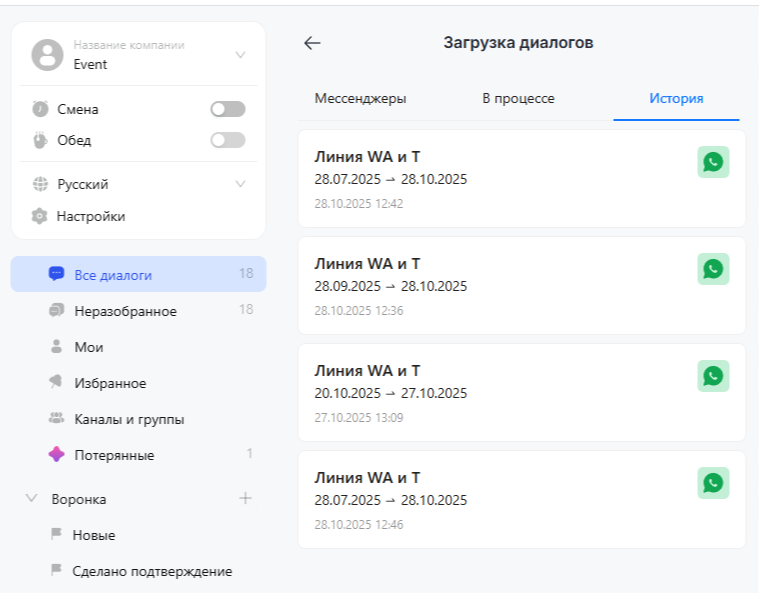Viewport: 759px width, 593px height.
Task: Toggle the Смена switch
Action: (x=227, y=109)
